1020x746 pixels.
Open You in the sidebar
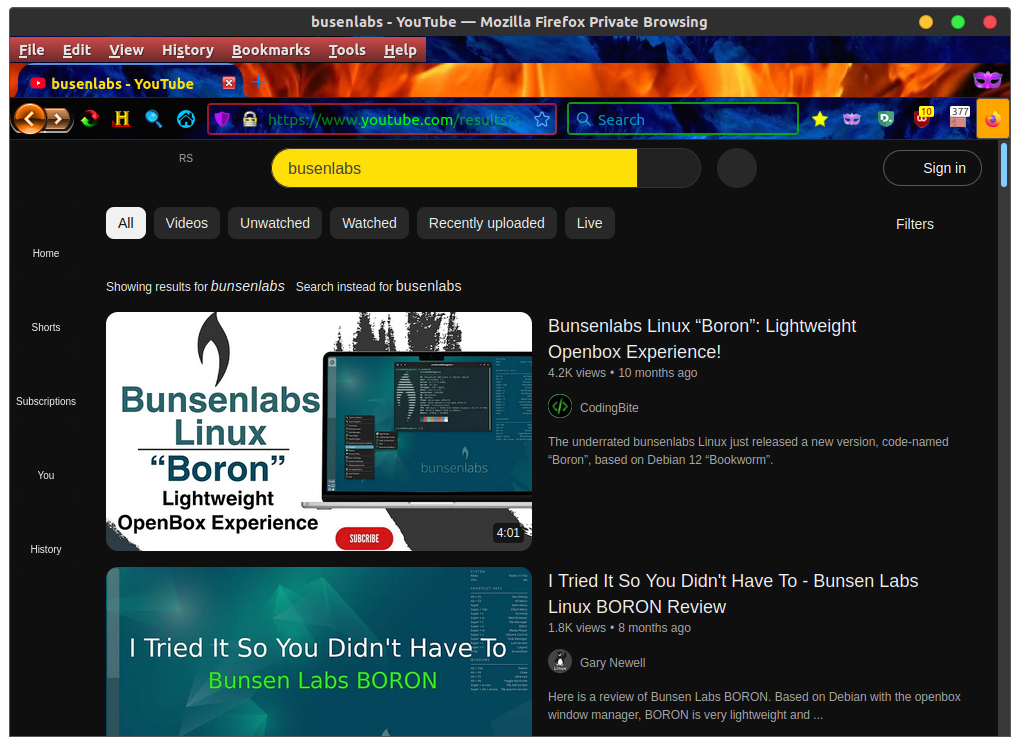[x=46, y=475]
